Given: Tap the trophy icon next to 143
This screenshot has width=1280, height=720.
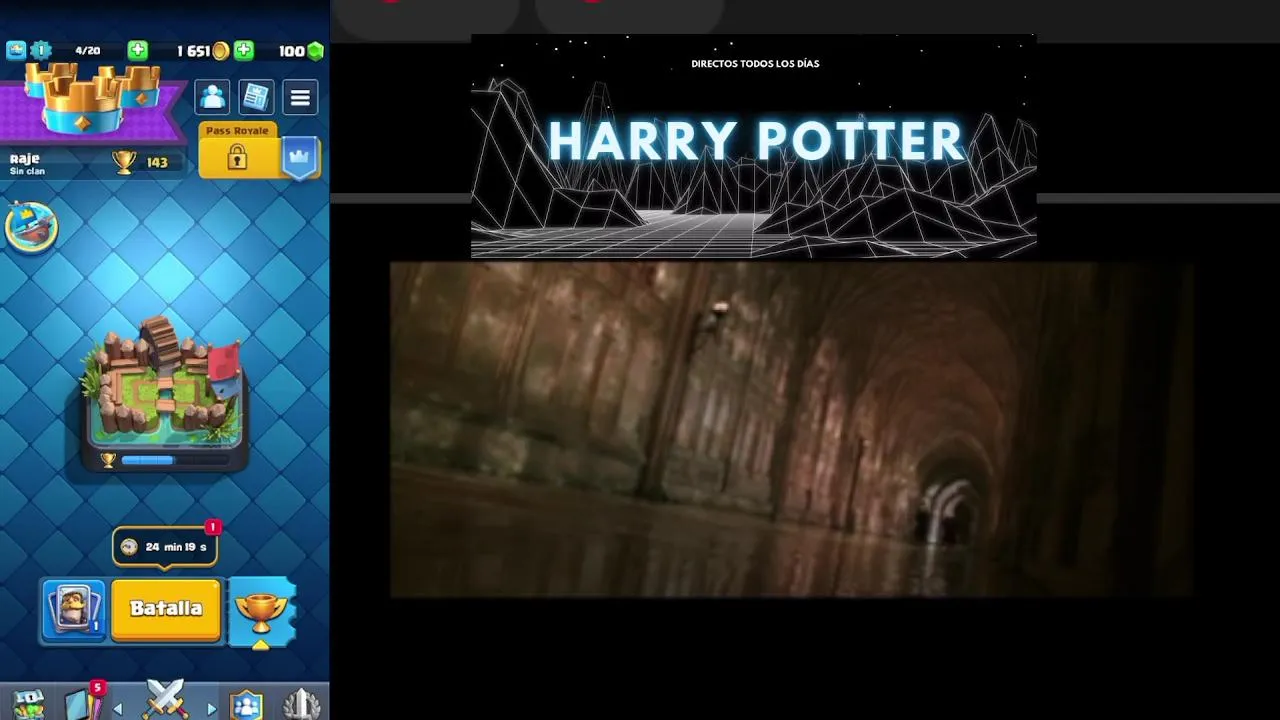Looking at the screenshot, I should [124, 162].
